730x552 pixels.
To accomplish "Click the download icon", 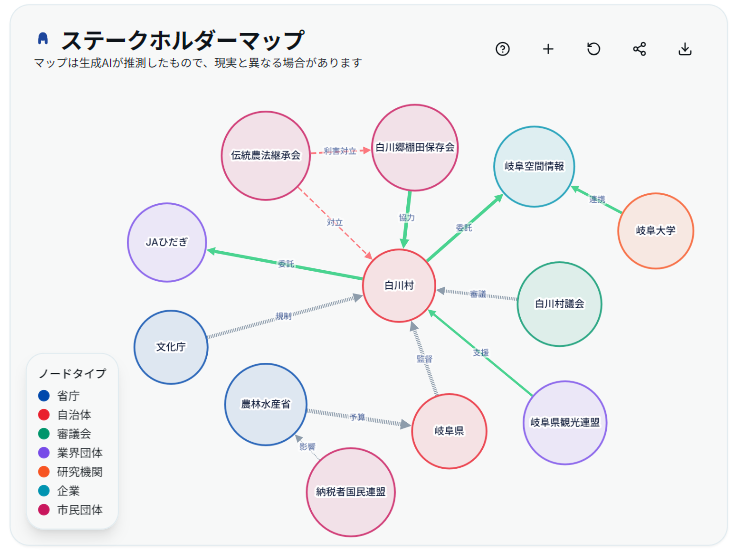I will click(685, 49).
